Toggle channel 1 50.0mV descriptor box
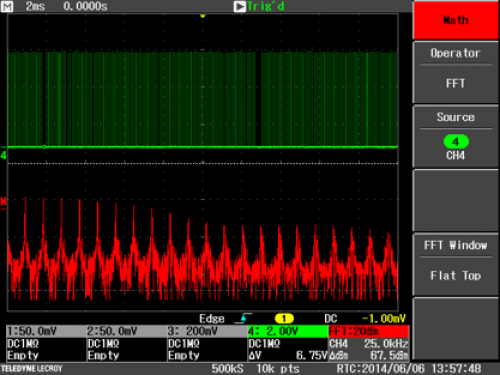500x375 pixels. click(46, 343)
